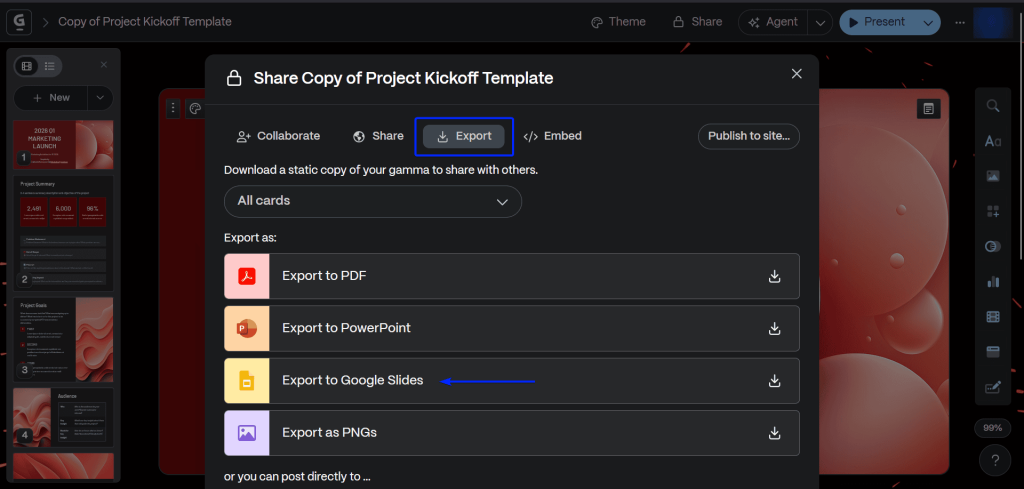
Task: Choose Export to Google Slides
Action: 352,381
